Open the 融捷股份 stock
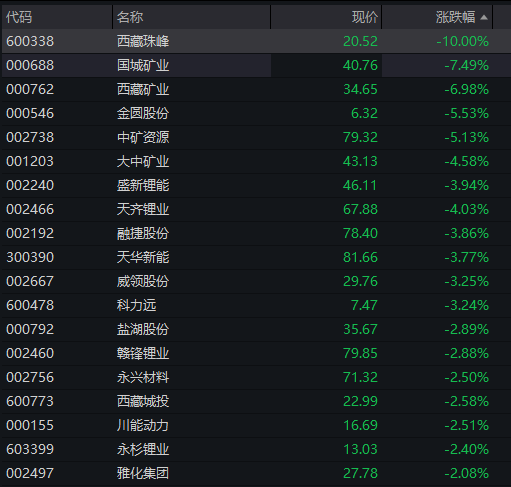The image size is (511, 487). pyautogui.click(x=143, y=233)
